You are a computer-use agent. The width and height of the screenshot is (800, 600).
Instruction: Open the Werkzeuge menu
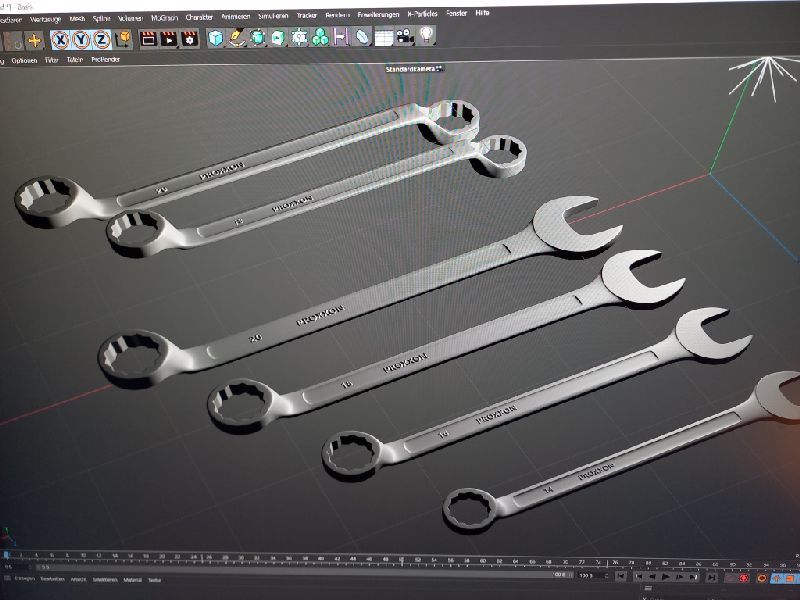point(45,20)
